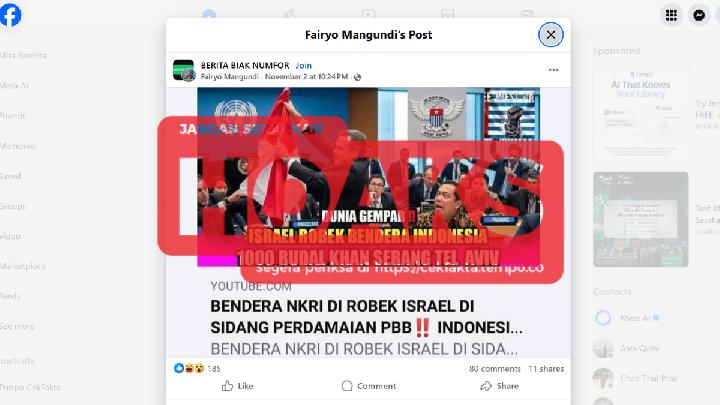The image size is (720, 405).
Task: Open the apps grid menu
Action: coord(671,16)
